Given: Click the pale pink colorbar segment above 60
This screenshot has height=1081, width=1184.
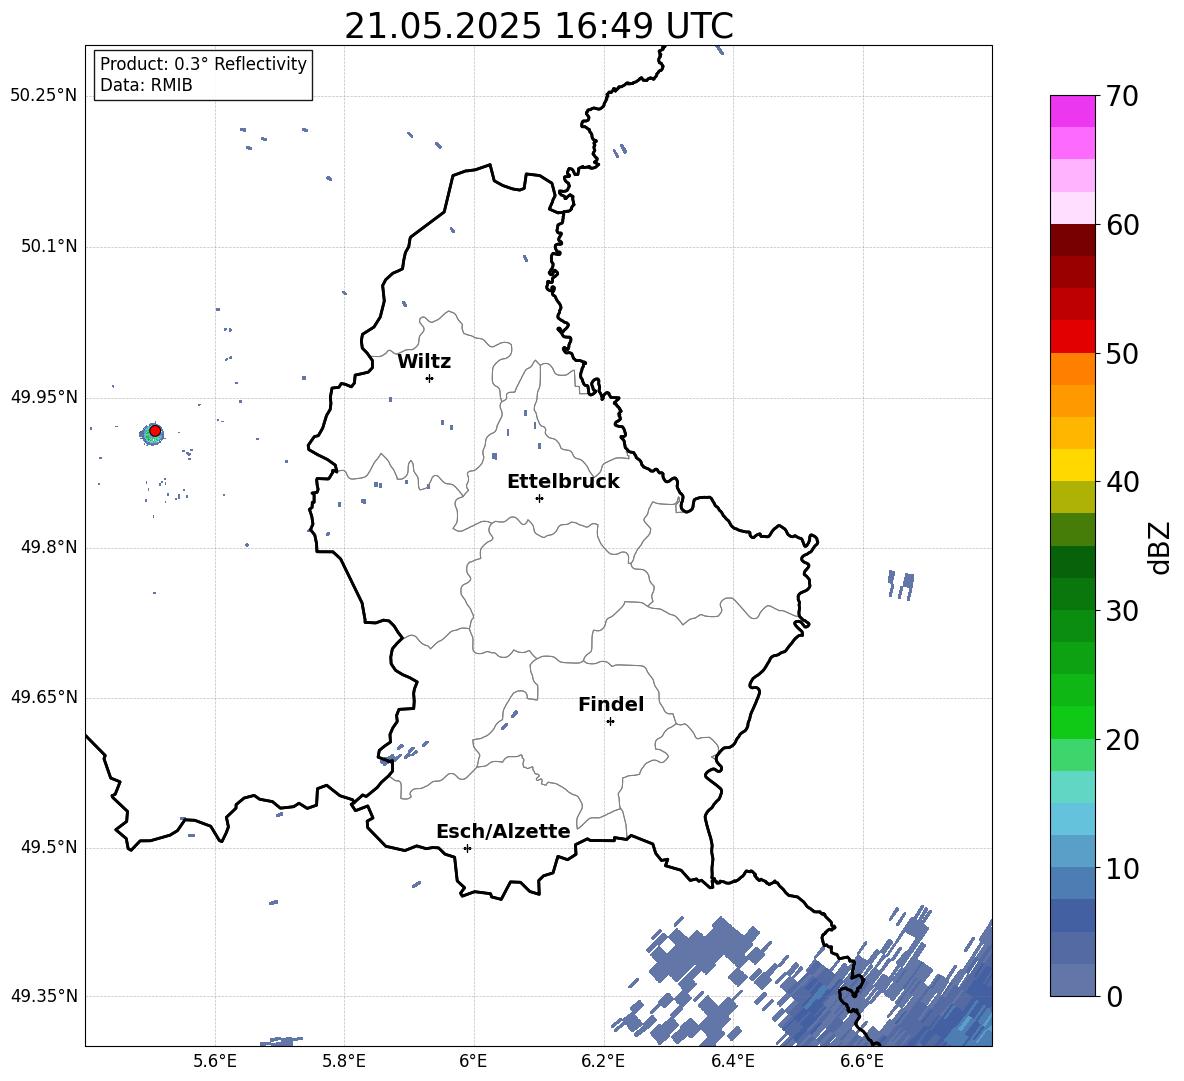Looking at the screenshot, I should pyautogui.click(x=1072, y=208).
